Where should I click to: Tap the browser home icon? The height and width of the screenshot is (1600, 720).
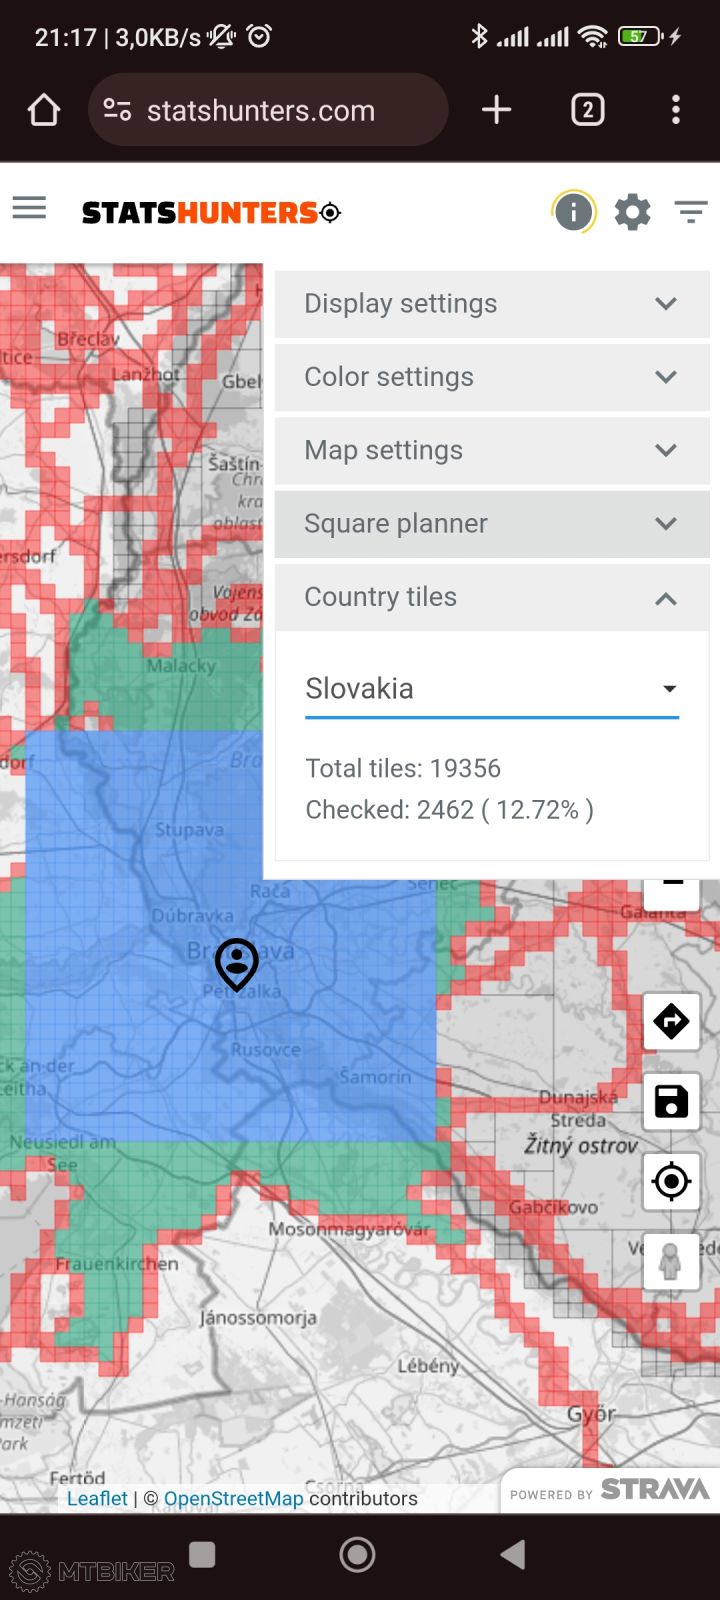click(44, 110)
